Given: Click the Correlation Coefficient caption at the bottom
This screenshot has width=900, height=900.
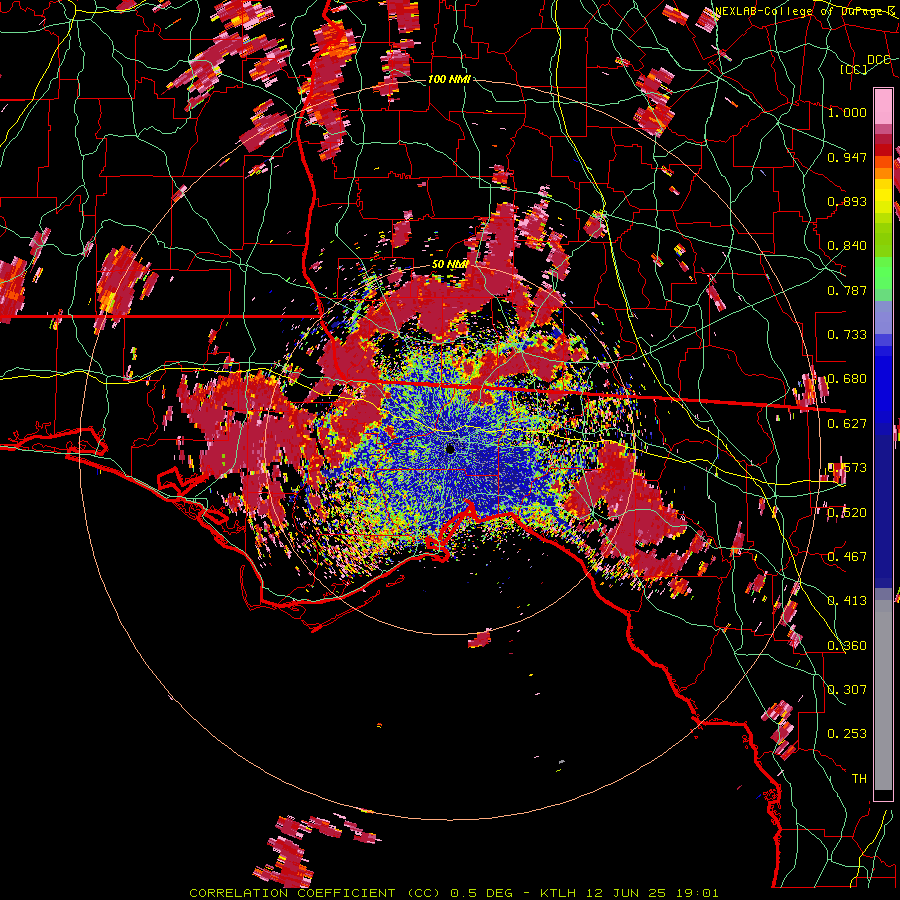Looking at the screenshot, I should click(454, 893).
